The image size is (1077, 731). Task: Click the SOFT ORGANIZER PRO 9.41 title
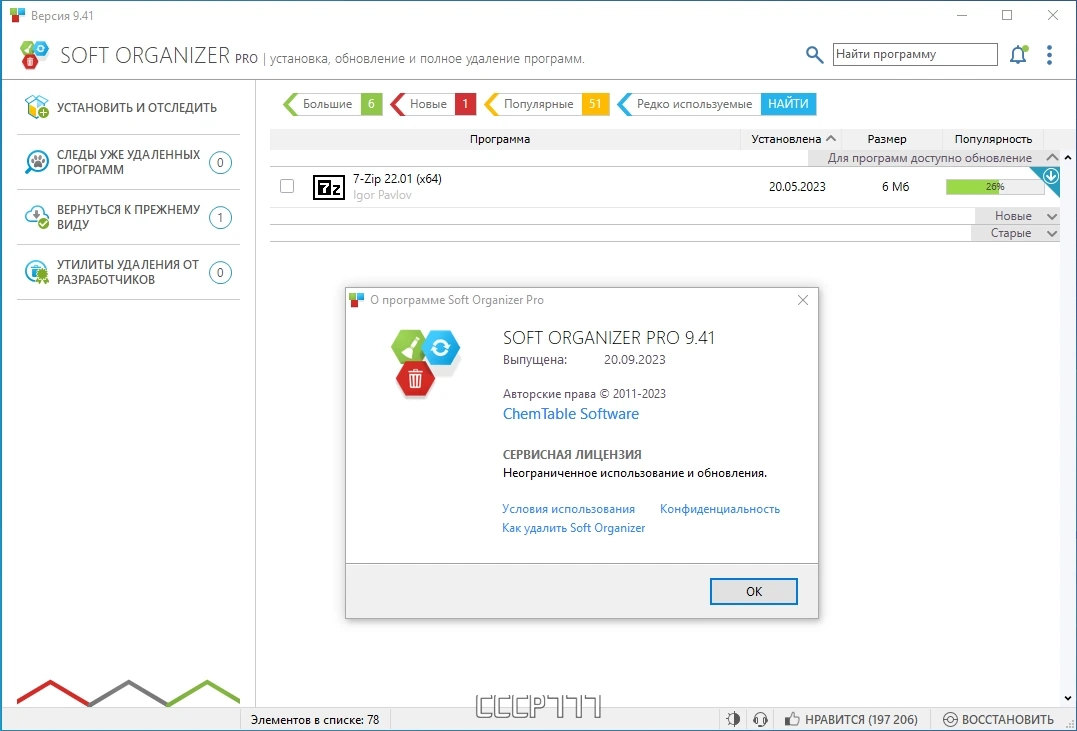[x=609, y=338]
